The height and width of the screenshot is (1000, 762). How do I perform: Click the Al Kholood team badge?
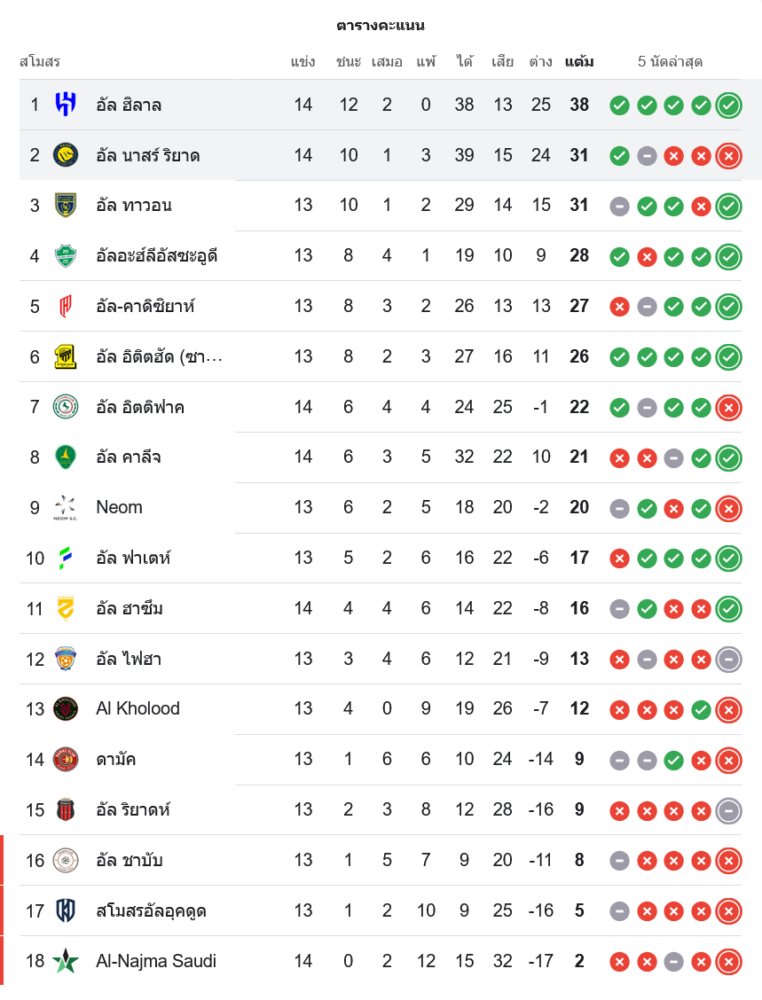[65, 709]
